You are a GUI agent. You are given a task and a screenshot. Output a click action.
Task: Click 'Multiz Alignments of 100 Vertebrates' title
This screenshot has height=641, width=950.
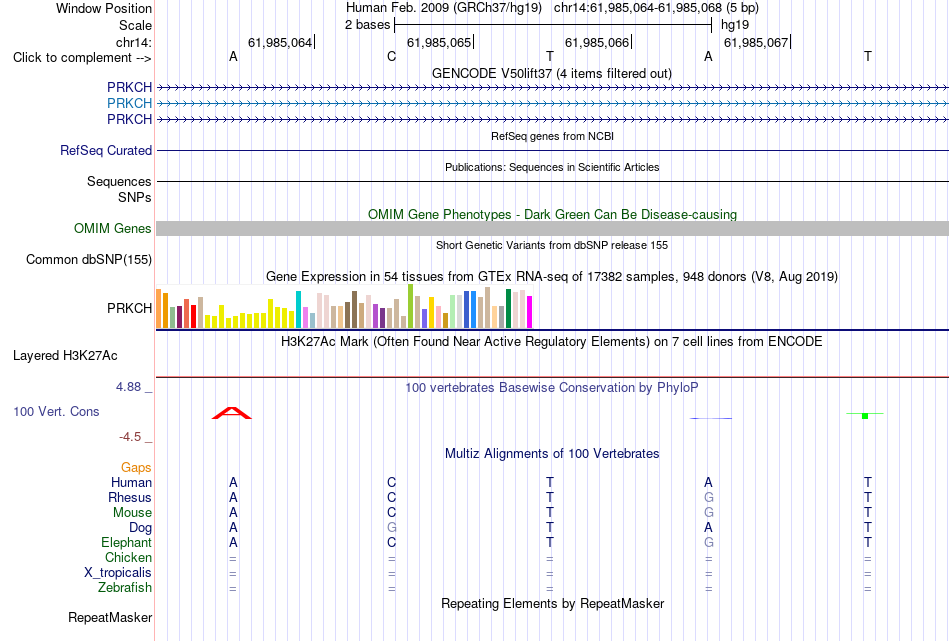pos(552,454)
